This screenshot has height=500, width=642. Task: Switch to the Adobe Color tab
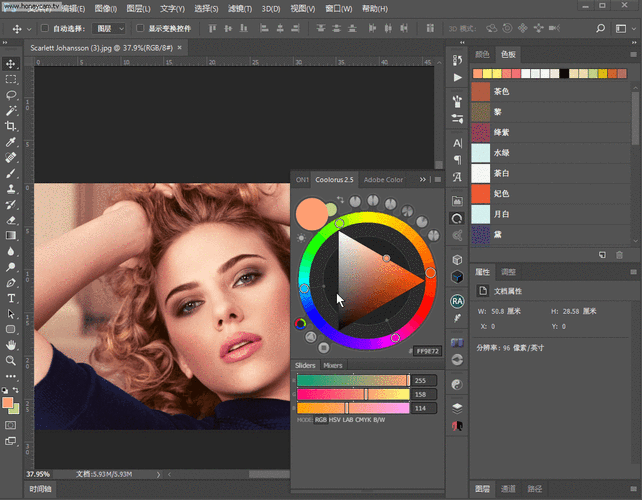pyautogui.click(x=383, y=180)
